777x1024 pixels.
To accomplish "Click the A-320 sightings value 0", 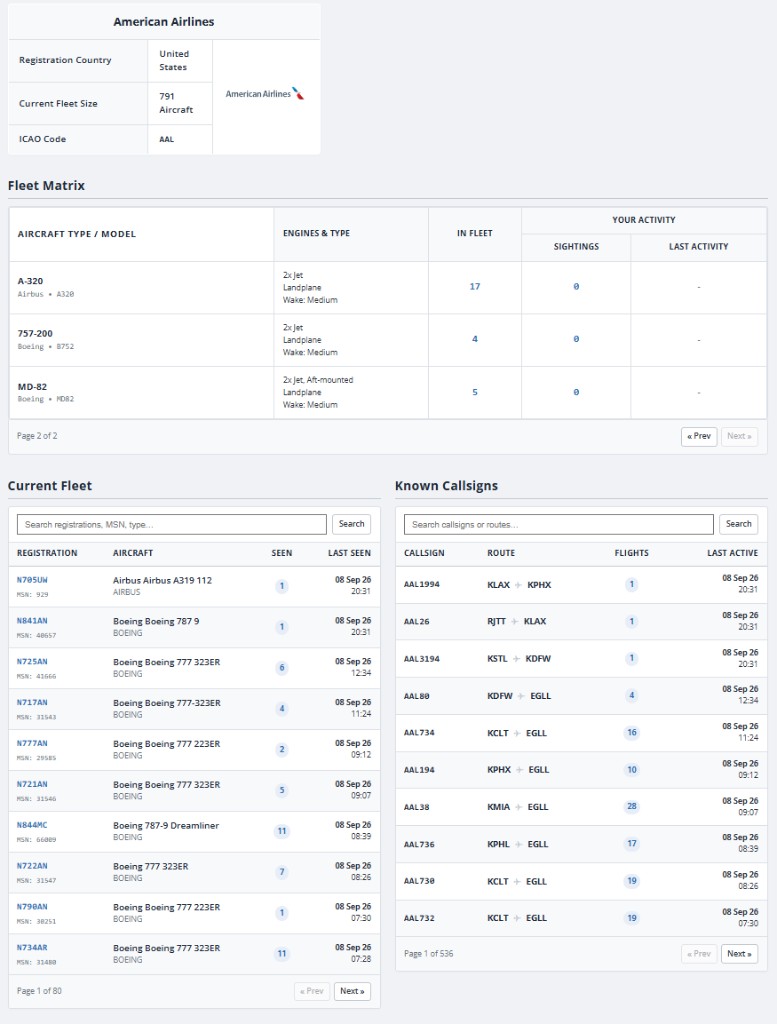I will (576, 287).
